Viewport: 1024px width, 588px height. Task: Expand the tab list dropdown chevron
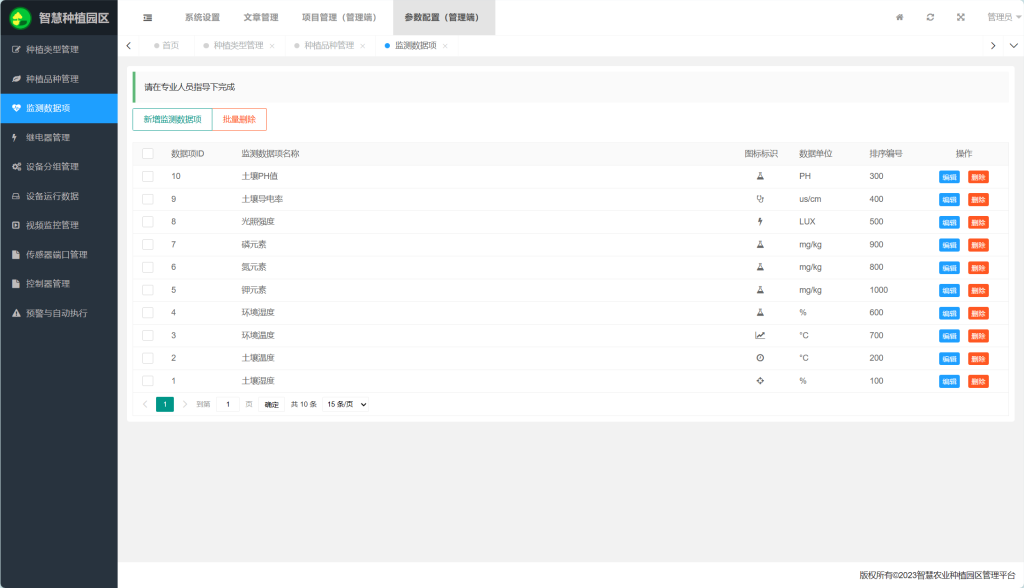1013,45
